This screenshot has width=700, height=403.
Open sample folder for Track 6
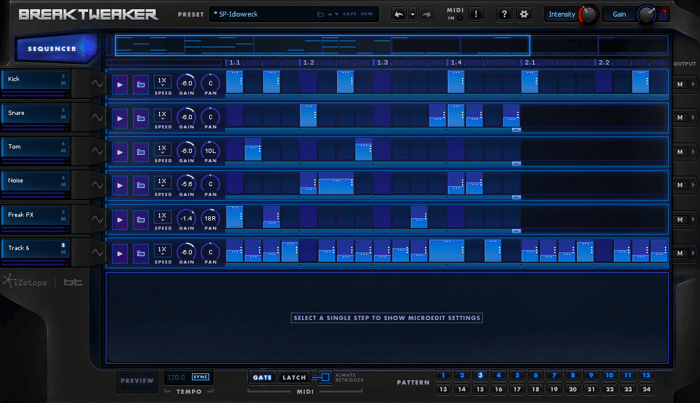(141, 253)
